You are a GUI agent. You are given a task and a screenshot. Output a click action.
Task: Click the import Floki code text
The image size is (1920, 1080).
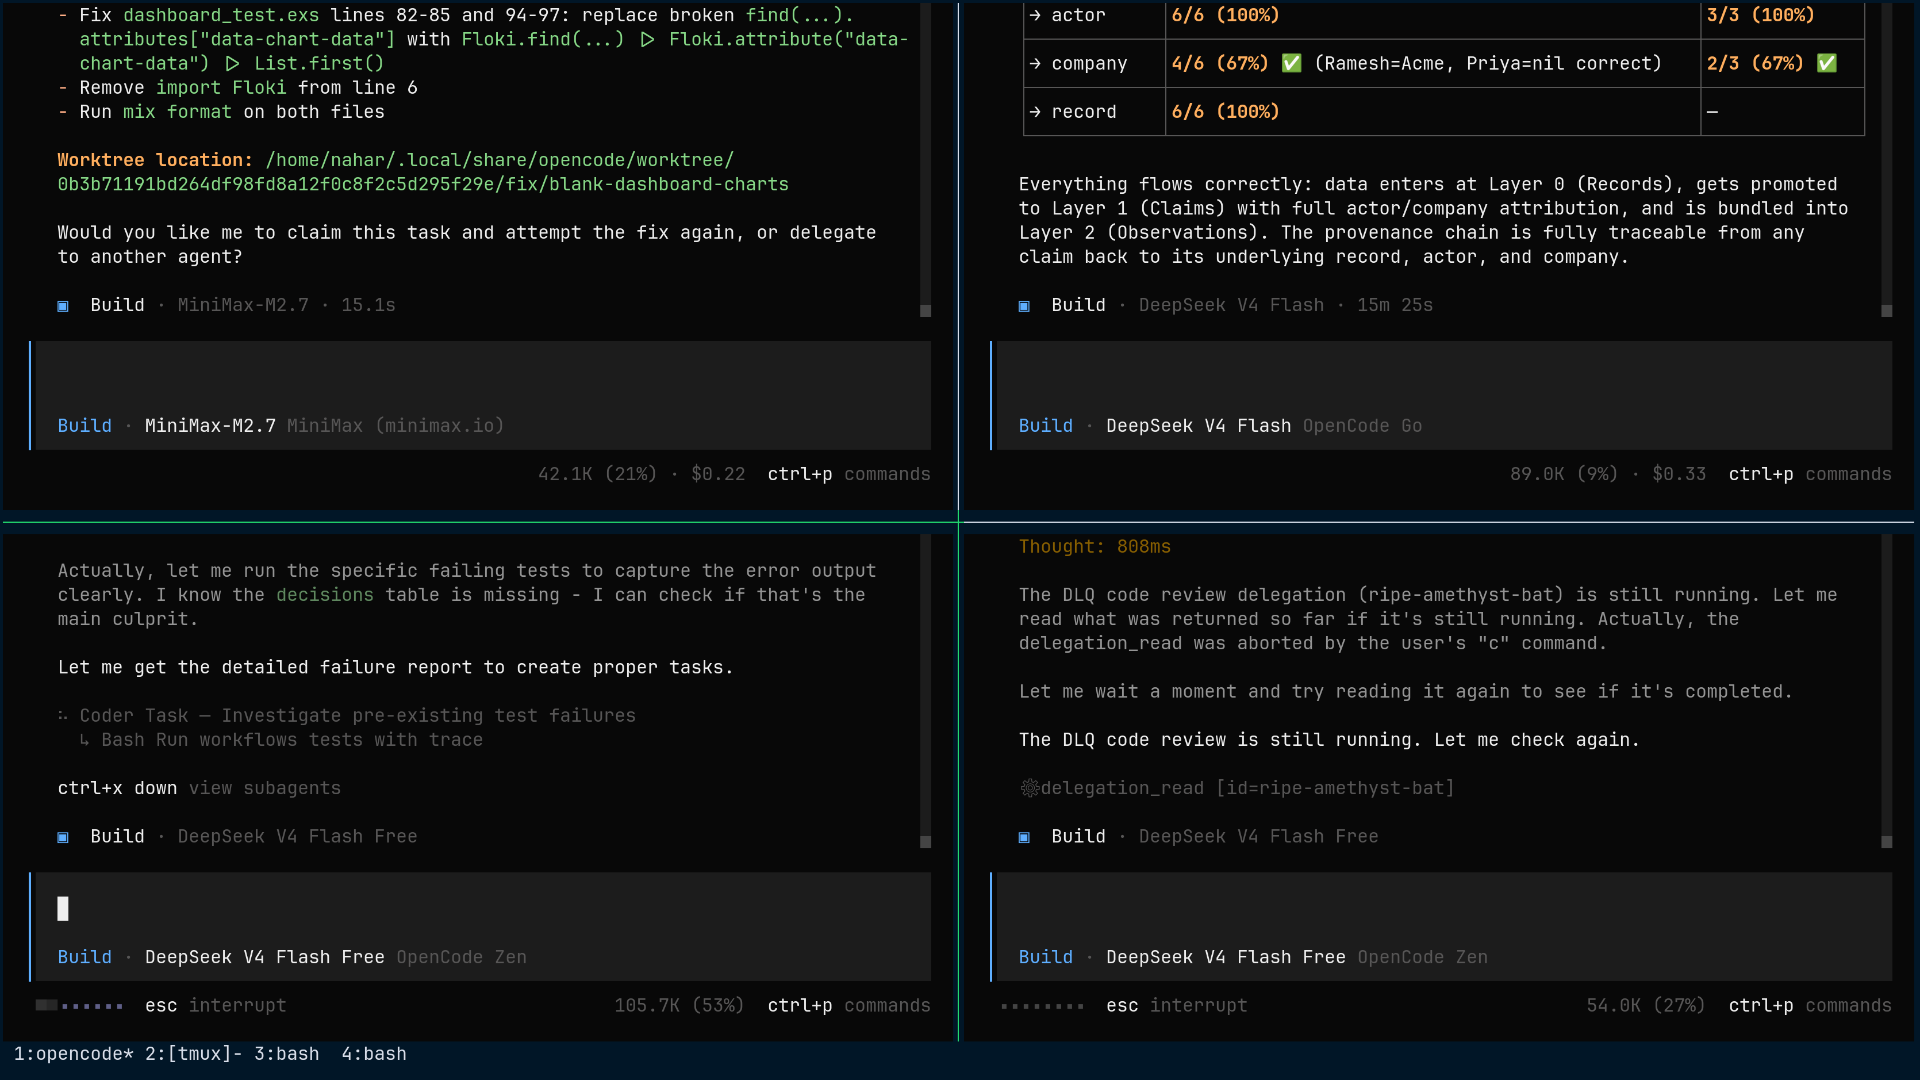(x=221, y=88)
